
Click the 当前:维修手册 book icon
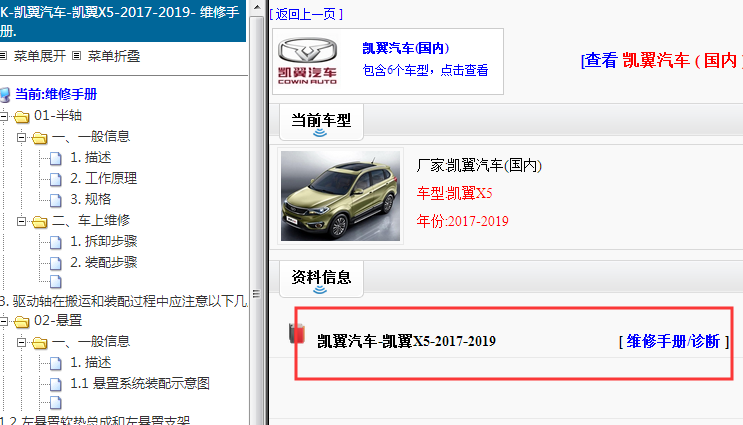click(5, 95)
